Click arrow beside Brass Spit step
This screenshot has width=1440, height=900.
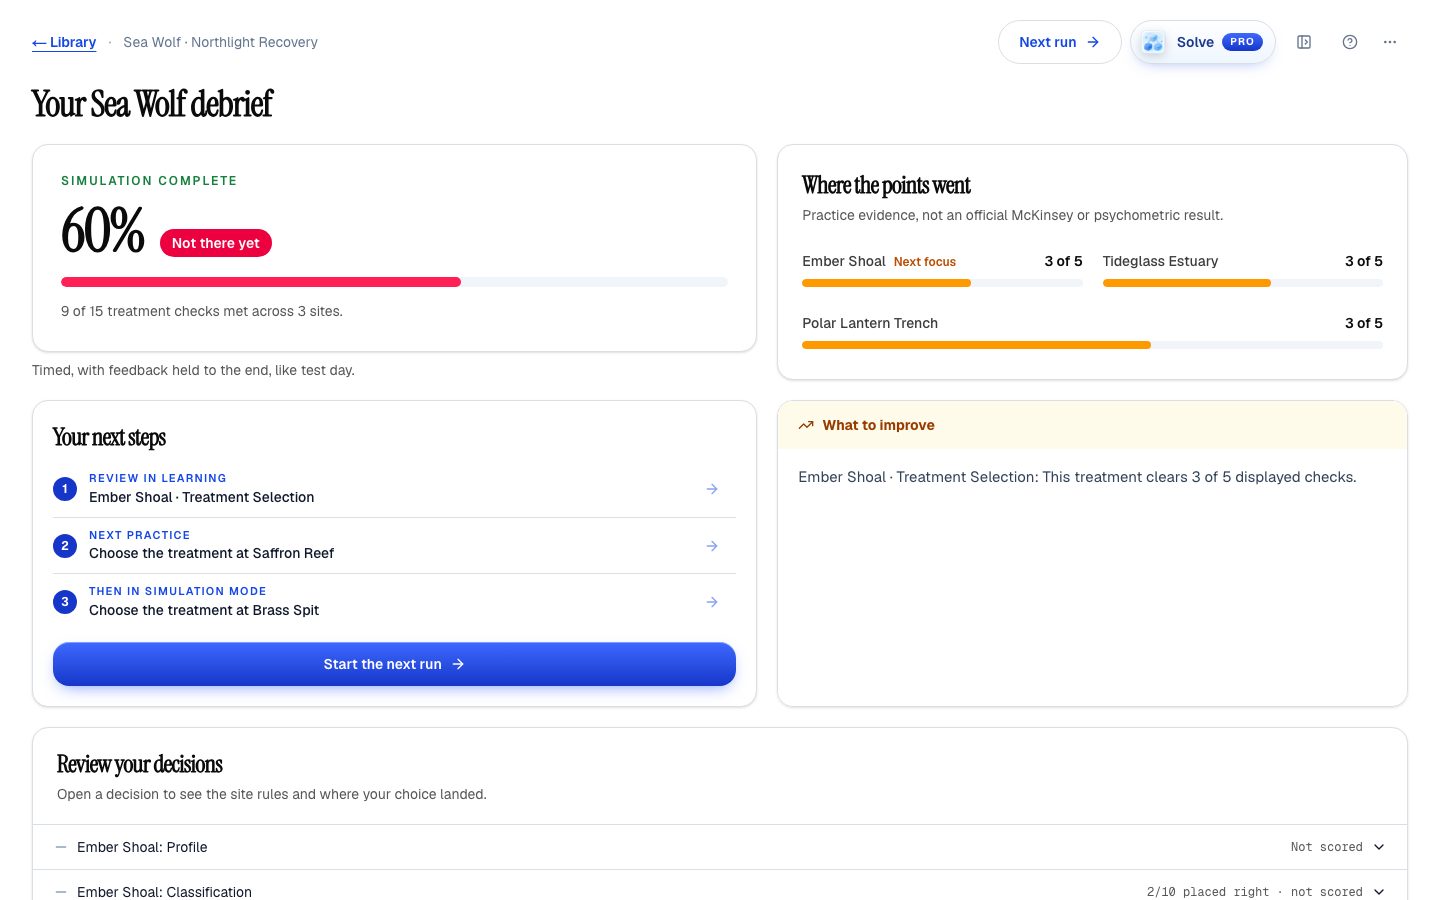pos(712,602)
